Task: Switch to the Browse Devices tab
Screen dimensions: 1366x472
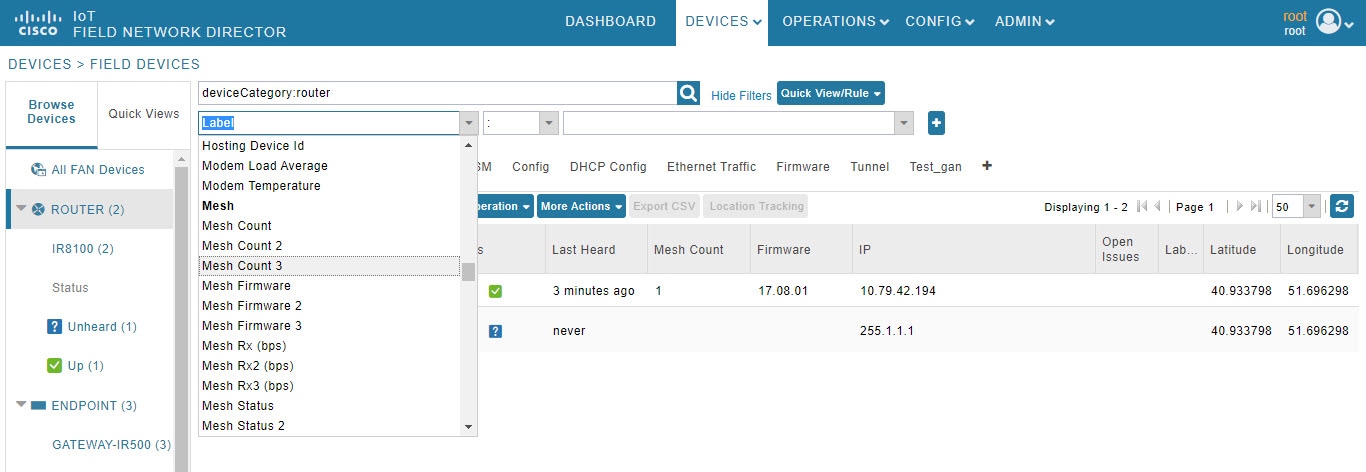Action: coord(51,112)
